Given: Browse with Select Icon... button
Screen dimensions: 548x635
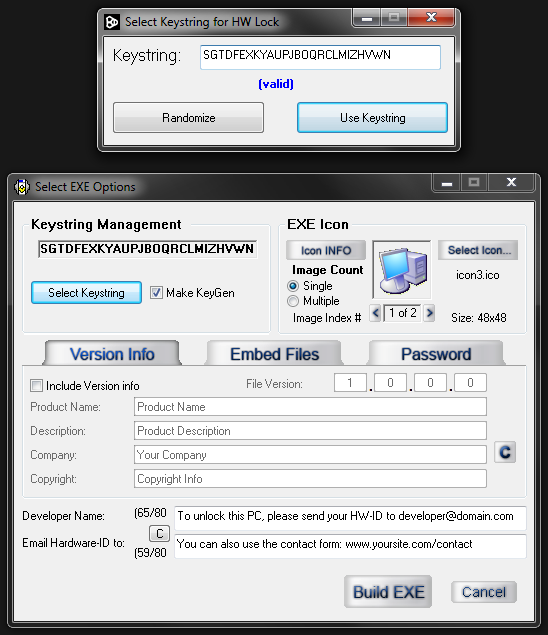Looking at the screenshot, I should [x=478, y=250].
